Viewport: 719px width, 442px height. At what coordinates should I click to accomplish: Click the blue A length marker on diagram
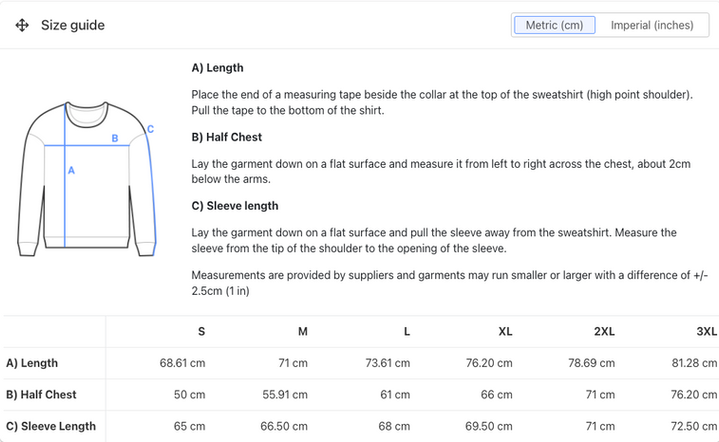click(71, 171)
